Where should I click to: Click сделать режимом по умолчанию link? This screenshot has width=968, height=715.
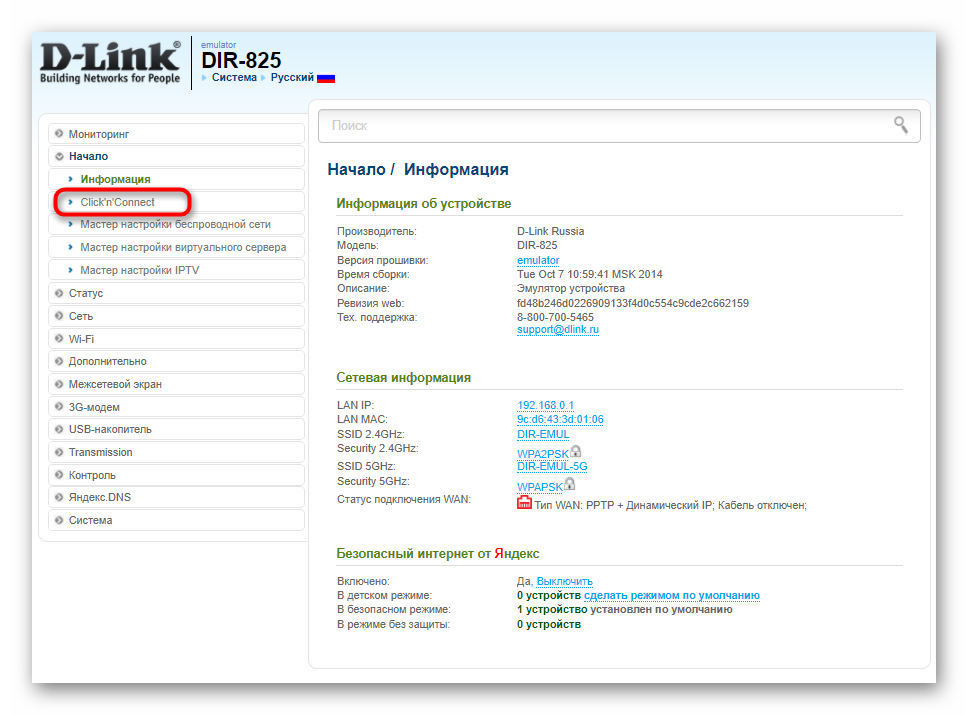[x=672, y=595]
